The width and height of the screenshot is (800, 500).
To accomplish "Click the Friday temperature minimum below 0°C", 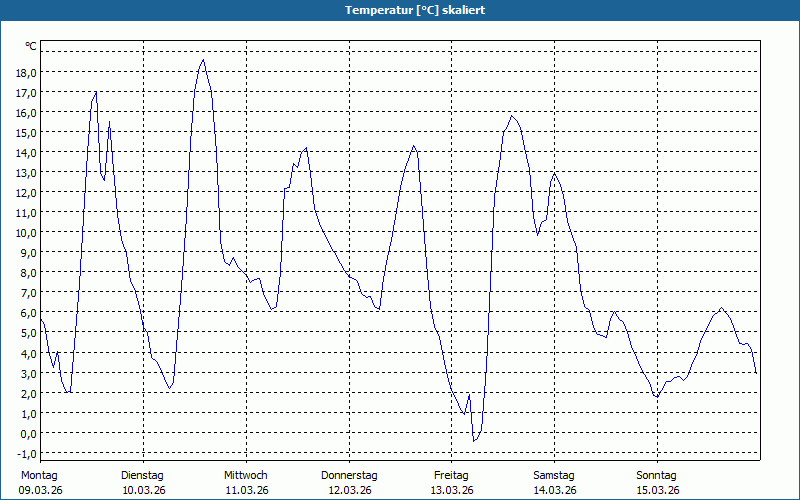I will [474, 441].
